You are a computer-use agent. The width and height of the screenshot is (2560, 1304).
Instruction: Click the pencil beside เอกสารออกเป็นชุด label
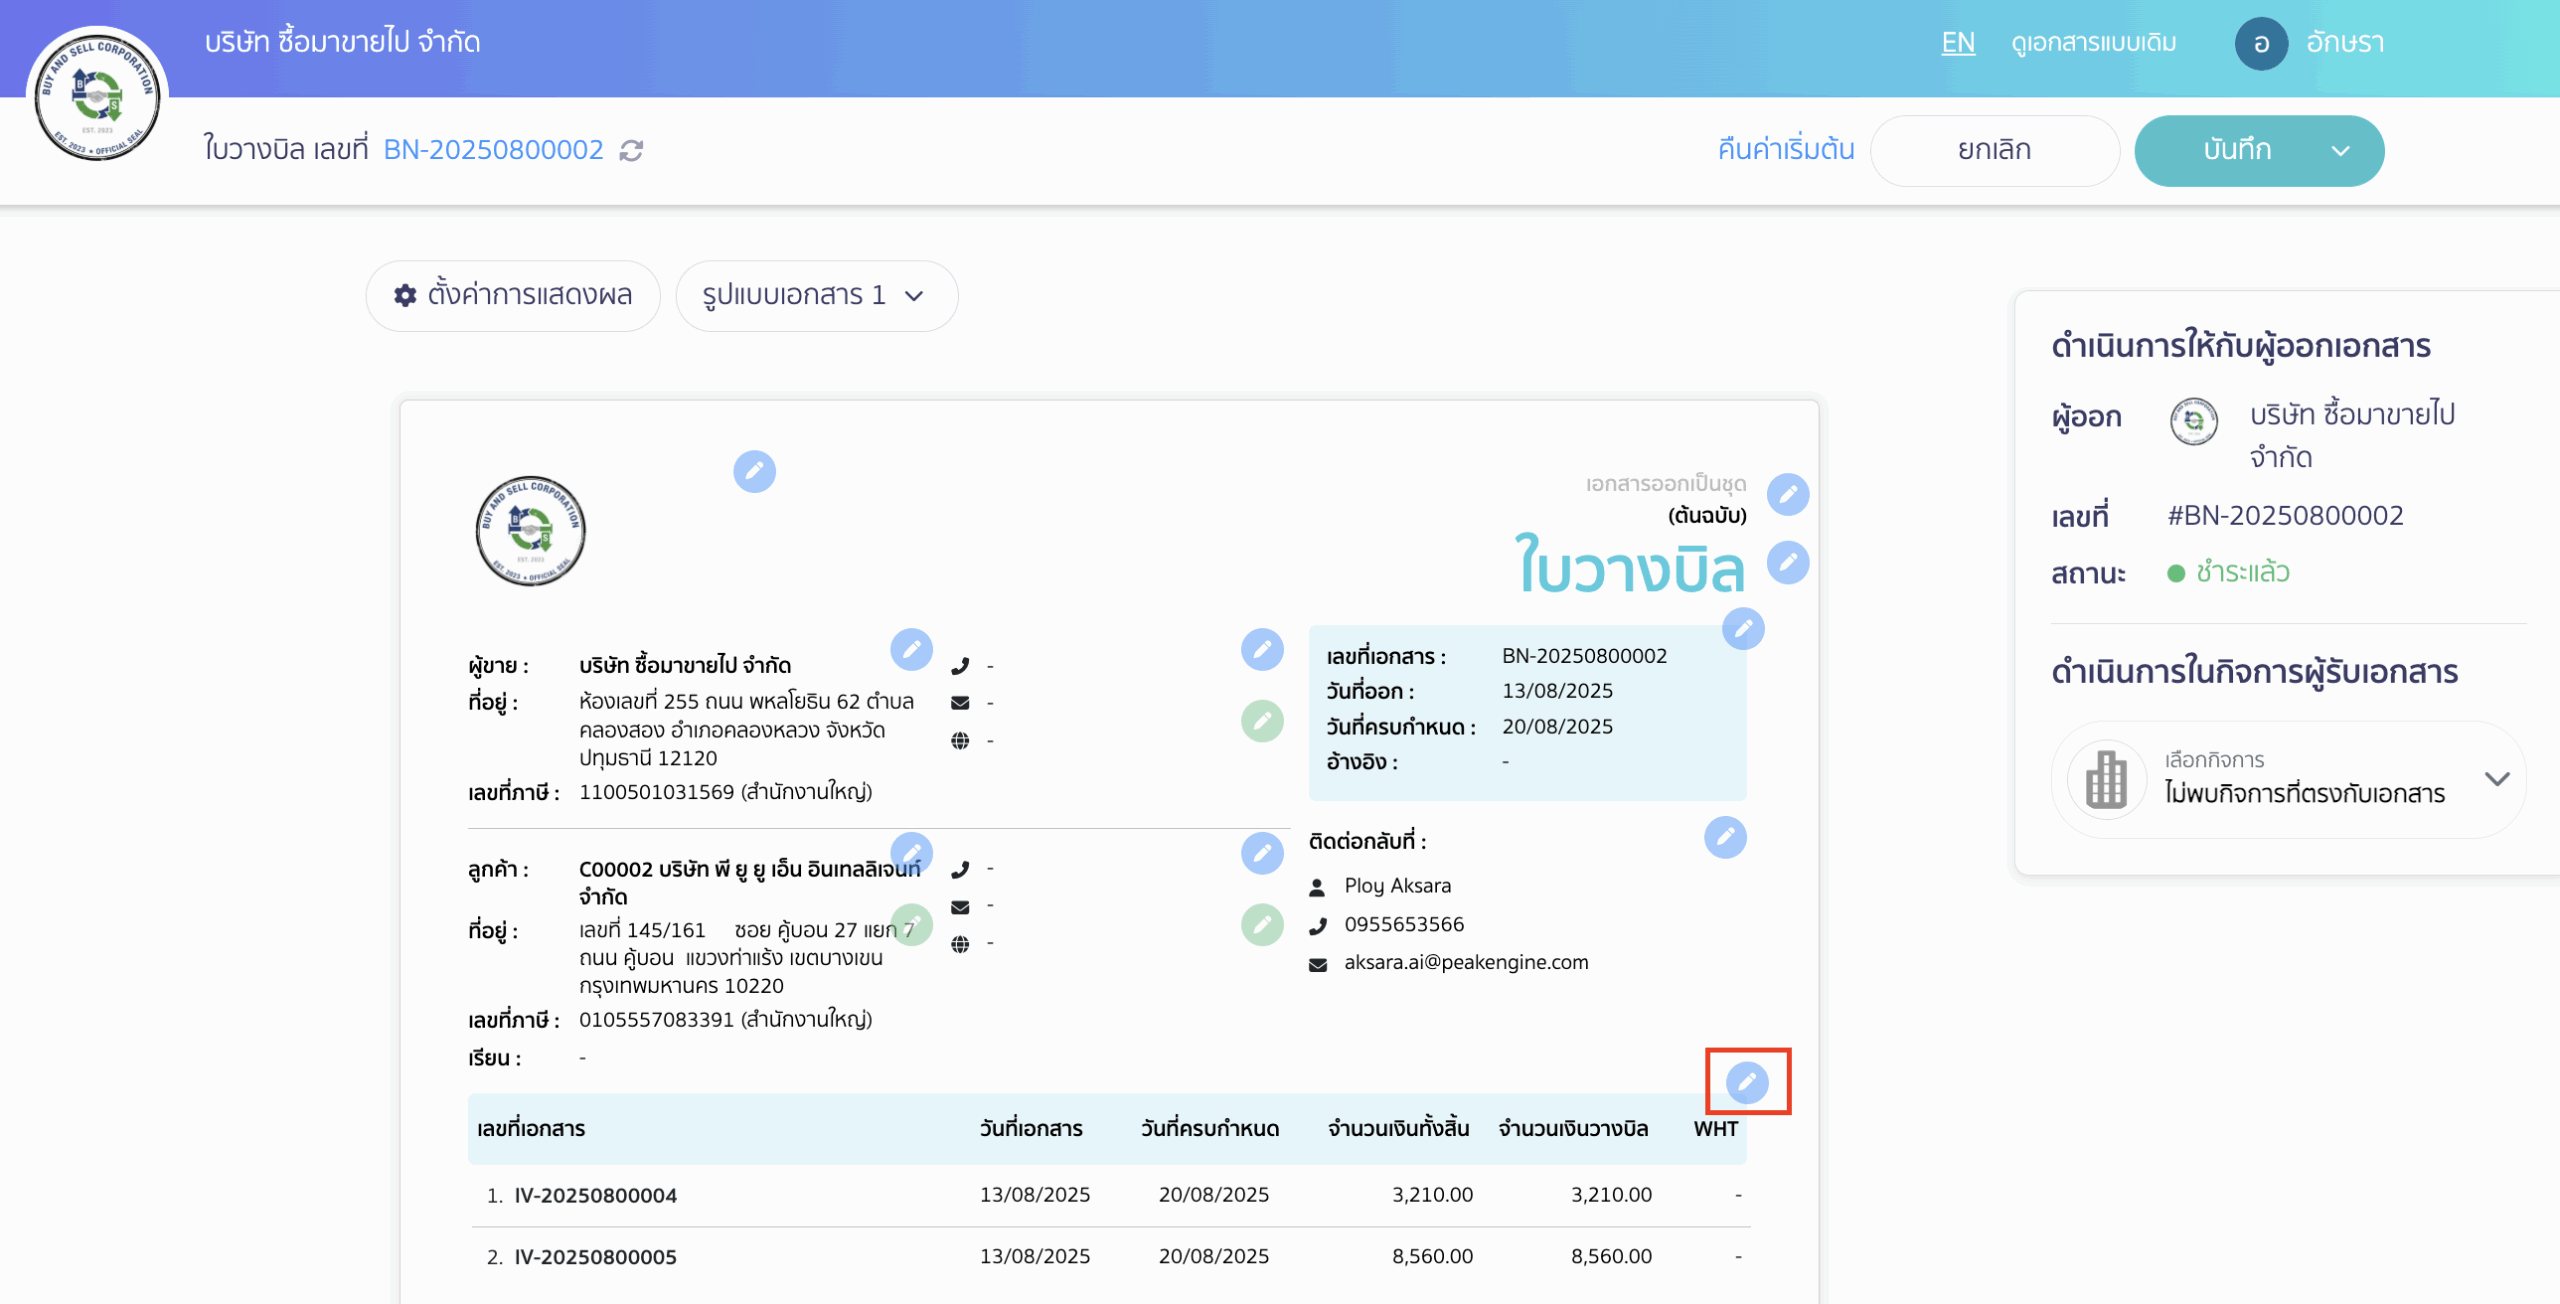(x=1787, y=494)
